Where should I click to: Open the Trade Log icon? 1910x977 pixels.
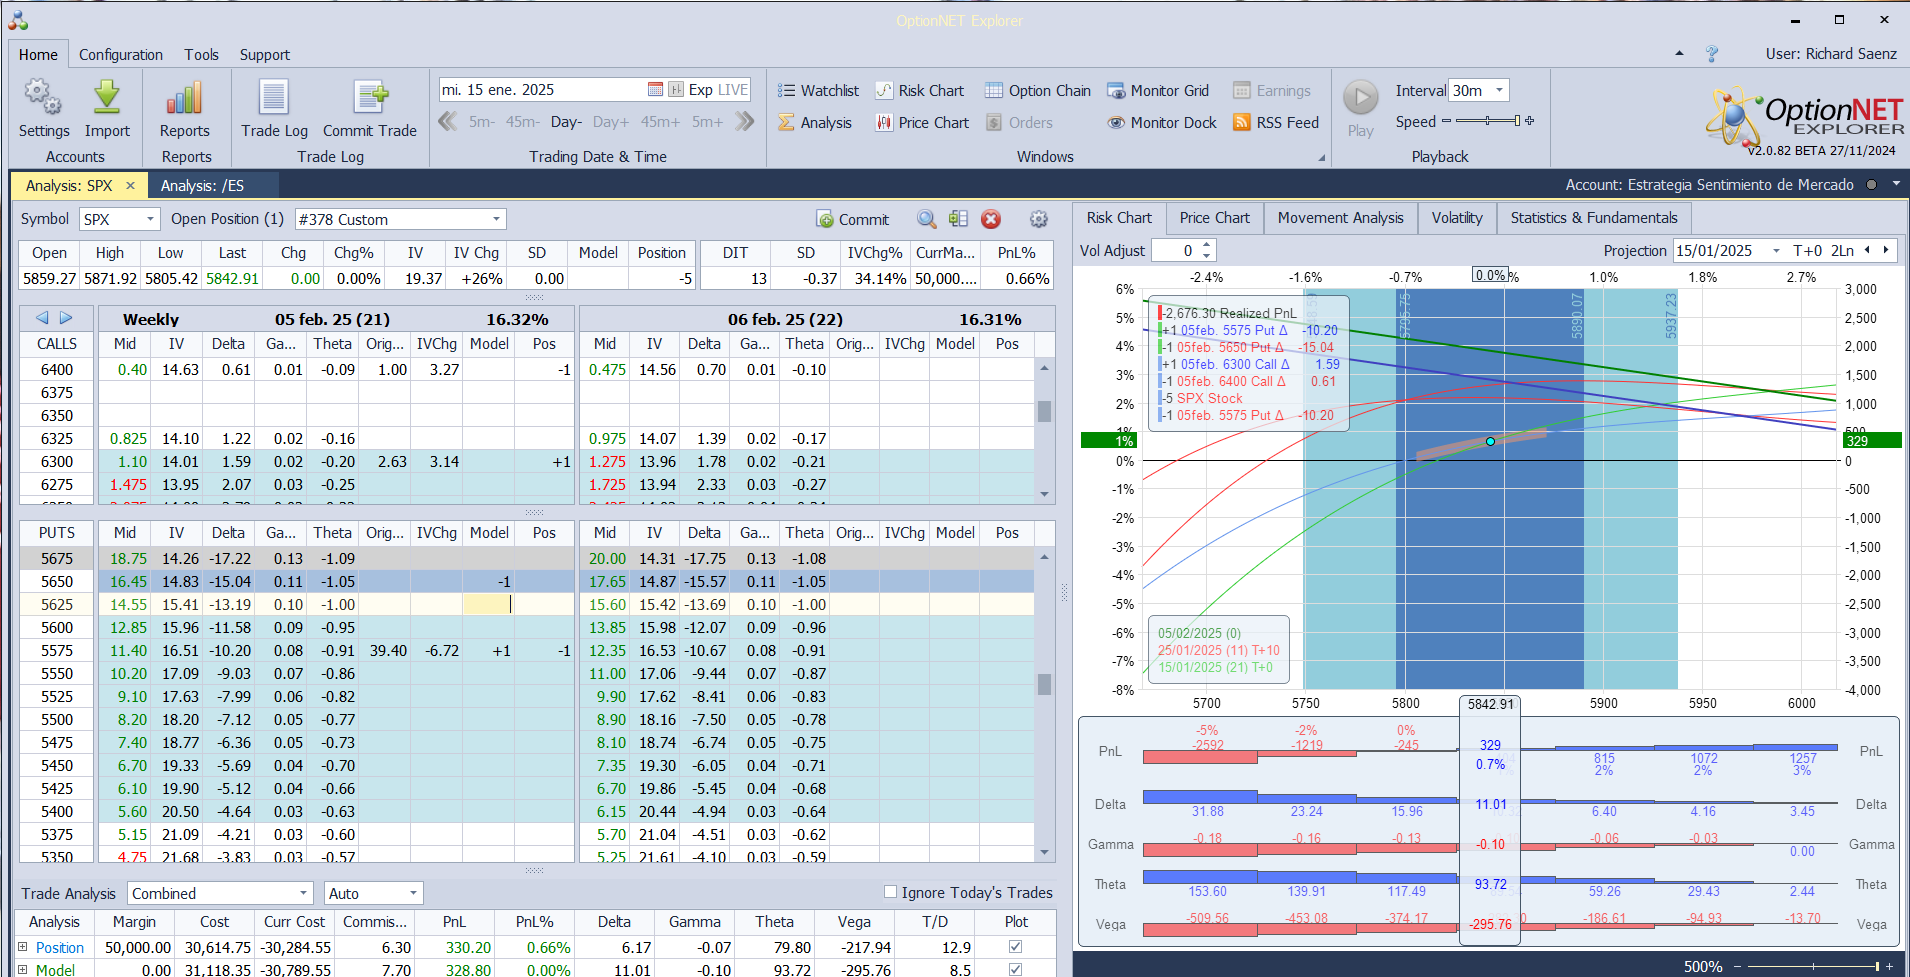[274, 98]
